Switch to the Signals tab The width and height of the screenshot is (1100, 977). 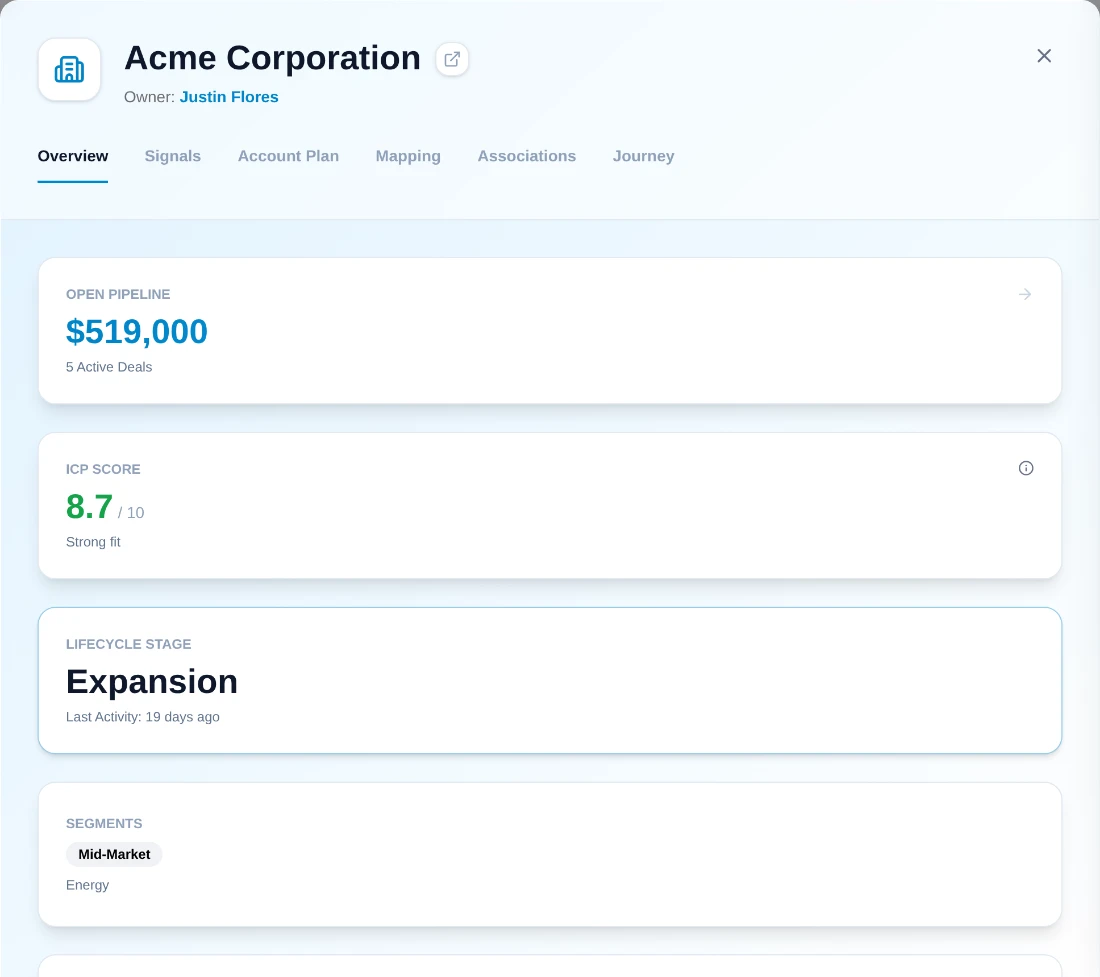pos(173,156)
